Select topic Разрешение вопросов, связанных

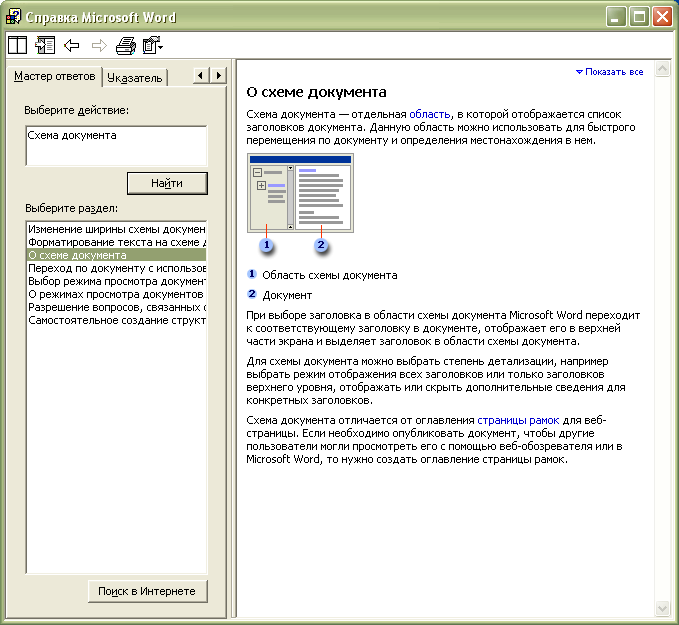point(116,307)
